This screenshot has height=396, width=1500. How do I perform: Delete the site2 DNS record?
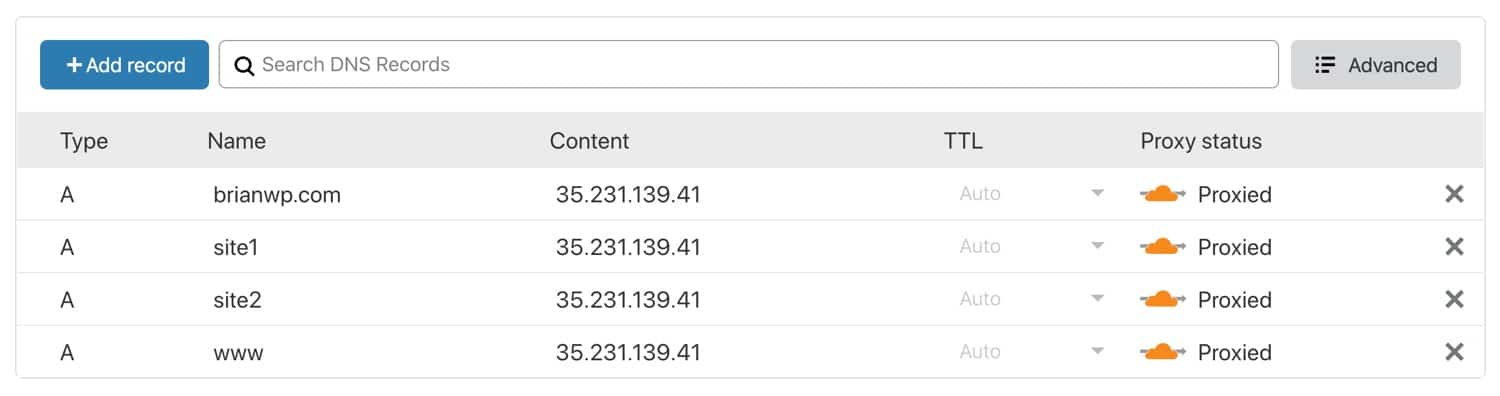(x=1454, y=299)
